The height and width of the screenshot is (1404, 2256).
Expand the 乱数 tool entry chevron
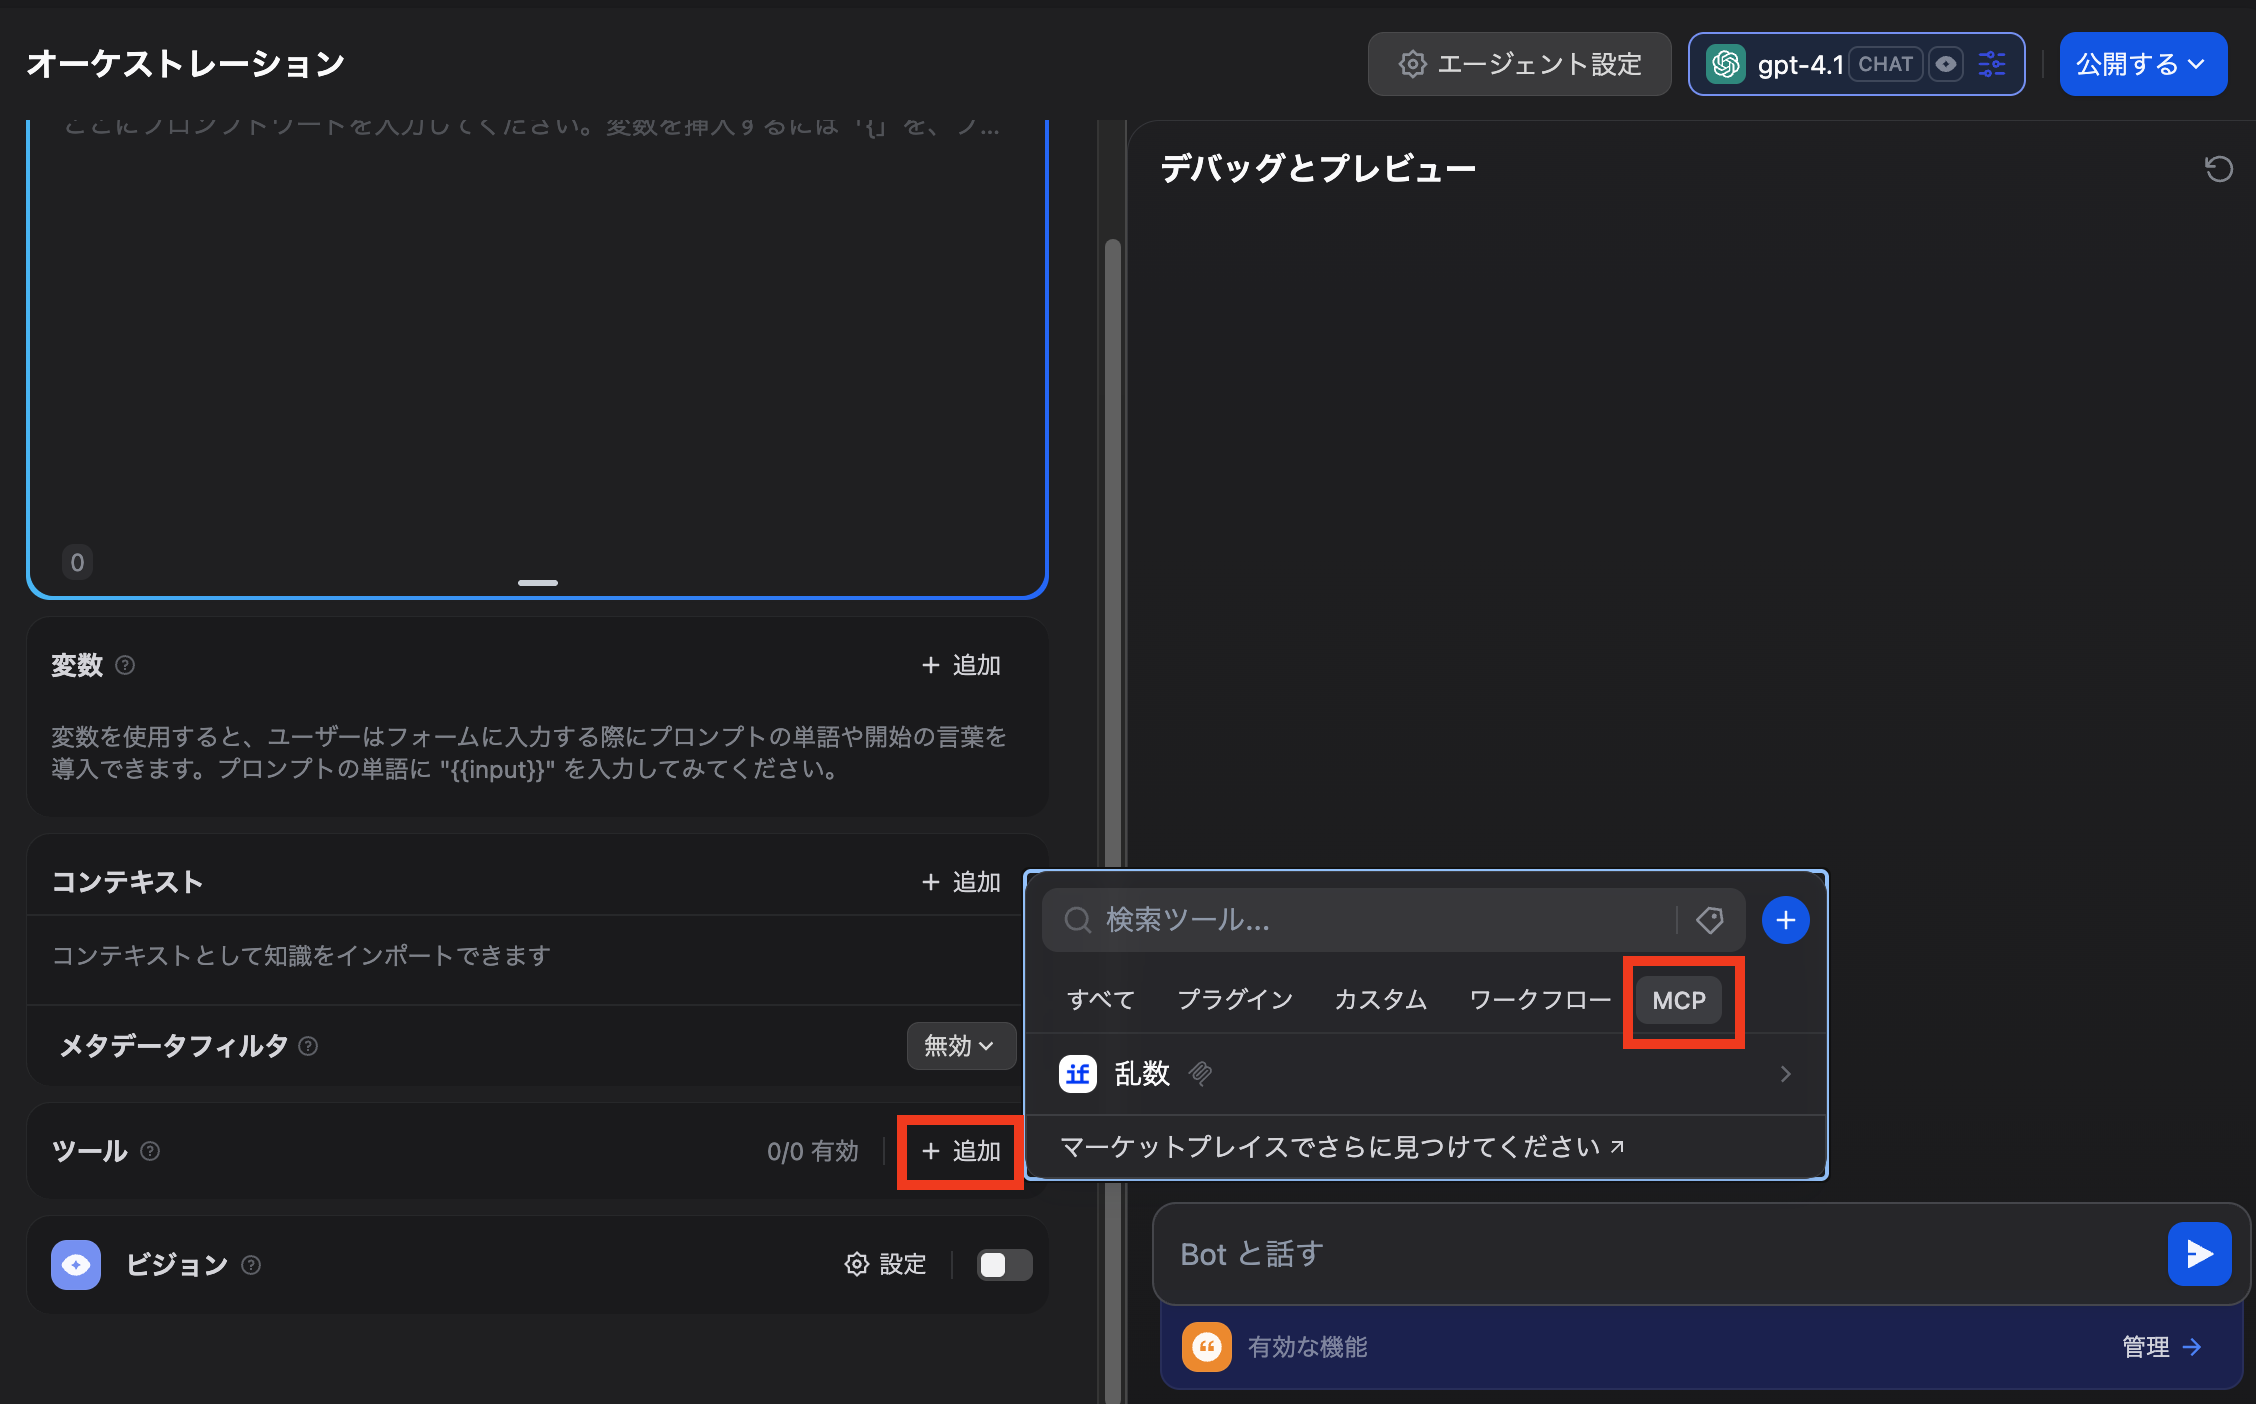pyautogui.click(x=1786, y=1074)
